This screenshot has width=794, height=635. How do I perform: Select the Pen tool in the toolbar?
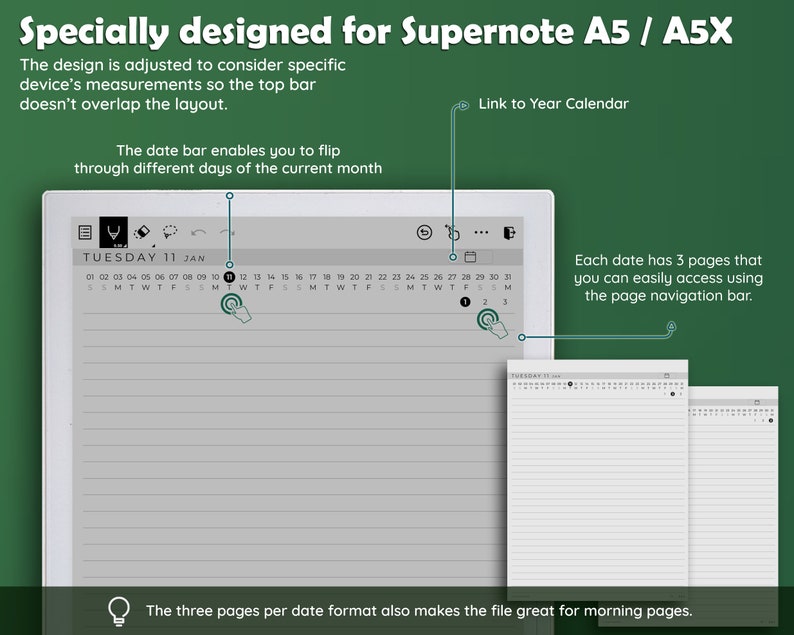pyautogui.click(x=113, y=232)
